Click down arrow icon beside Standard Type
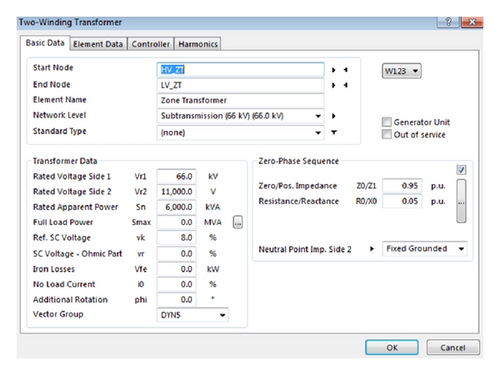Viewport: 500px width, 375px height. (x=334, y=132)
